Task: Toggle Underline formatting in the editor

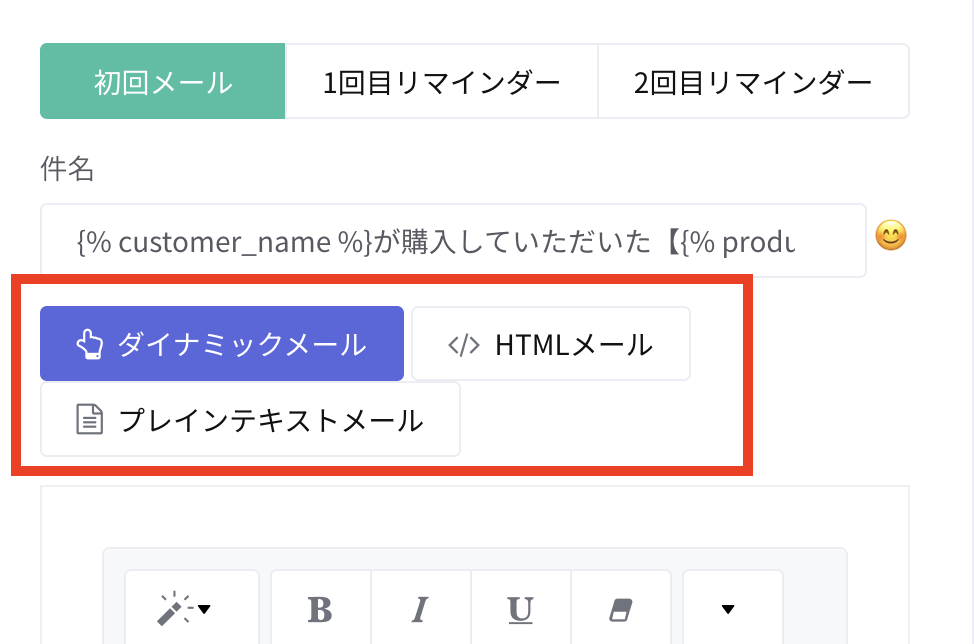Action: pos(520,609)
